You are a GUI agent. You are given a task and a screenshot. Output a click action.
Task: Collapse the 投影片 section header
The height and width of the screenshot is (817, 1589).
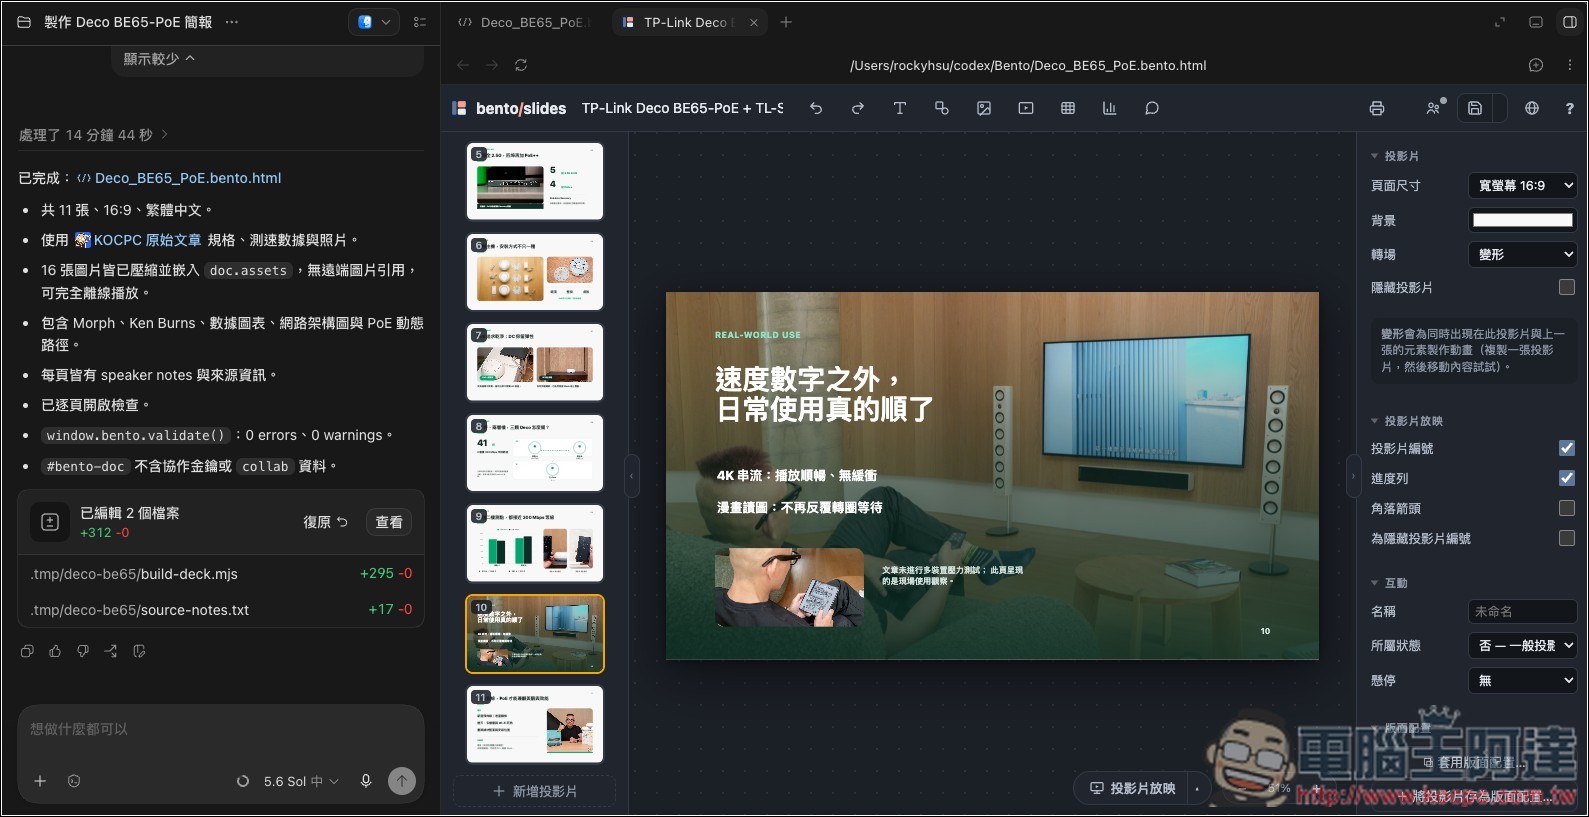pos(1395,156)
